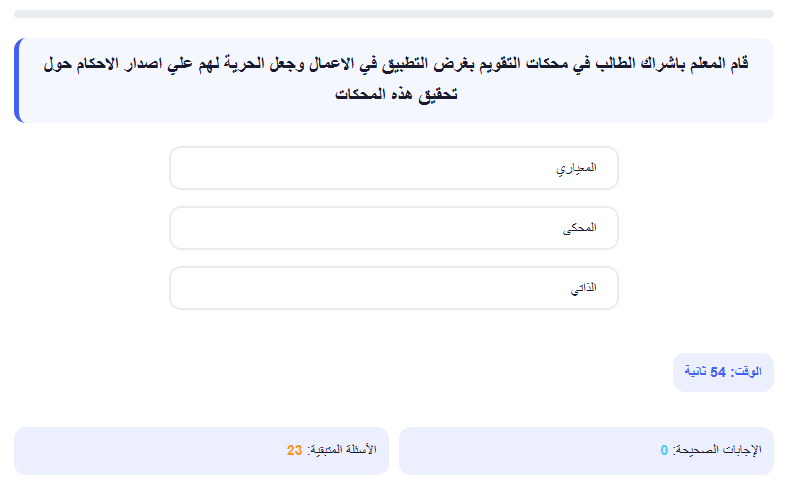Click the الأسئلة المتبقية label text
Image resolution: width=785 pixels, height=495 pixels.
pyautogui.click(x=341, y=450)
